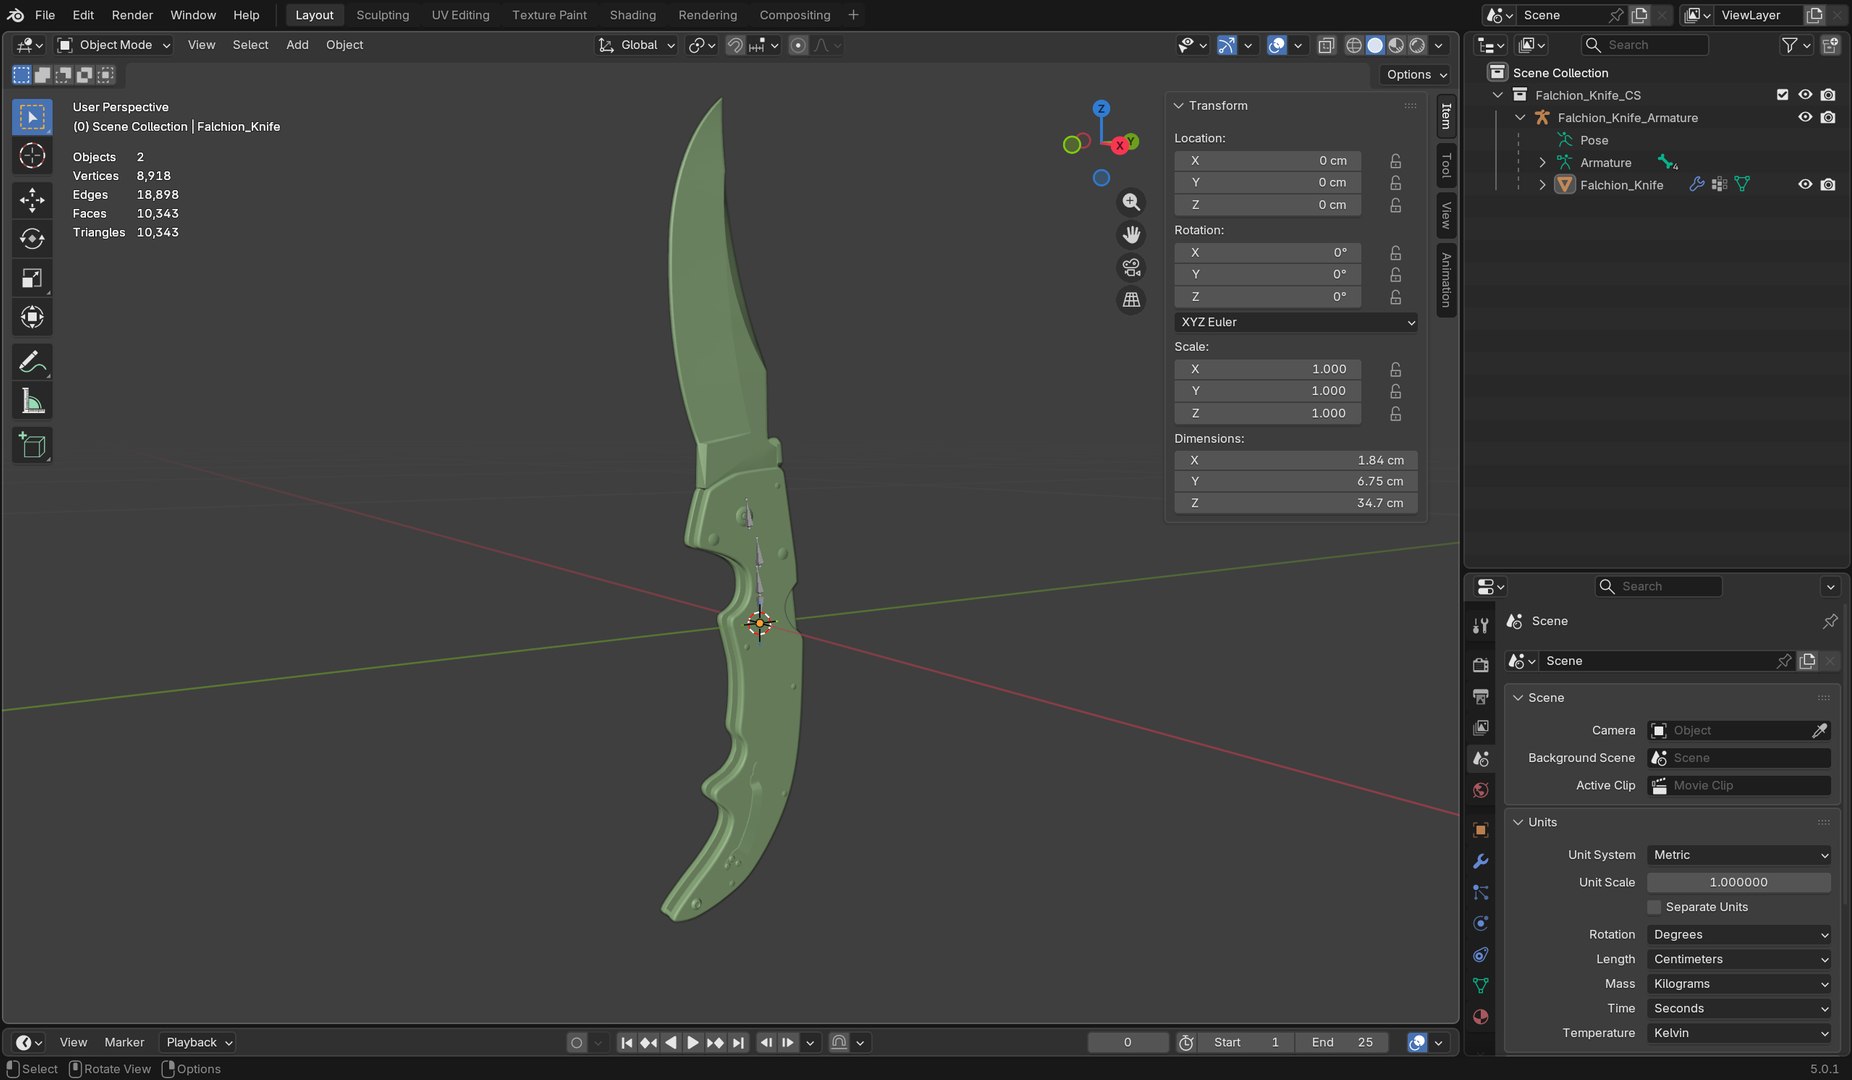Viewport: 1852px width, 1080px height.
Task: Open the Material properties tab icon
Action: [x=1481, y=1016]
